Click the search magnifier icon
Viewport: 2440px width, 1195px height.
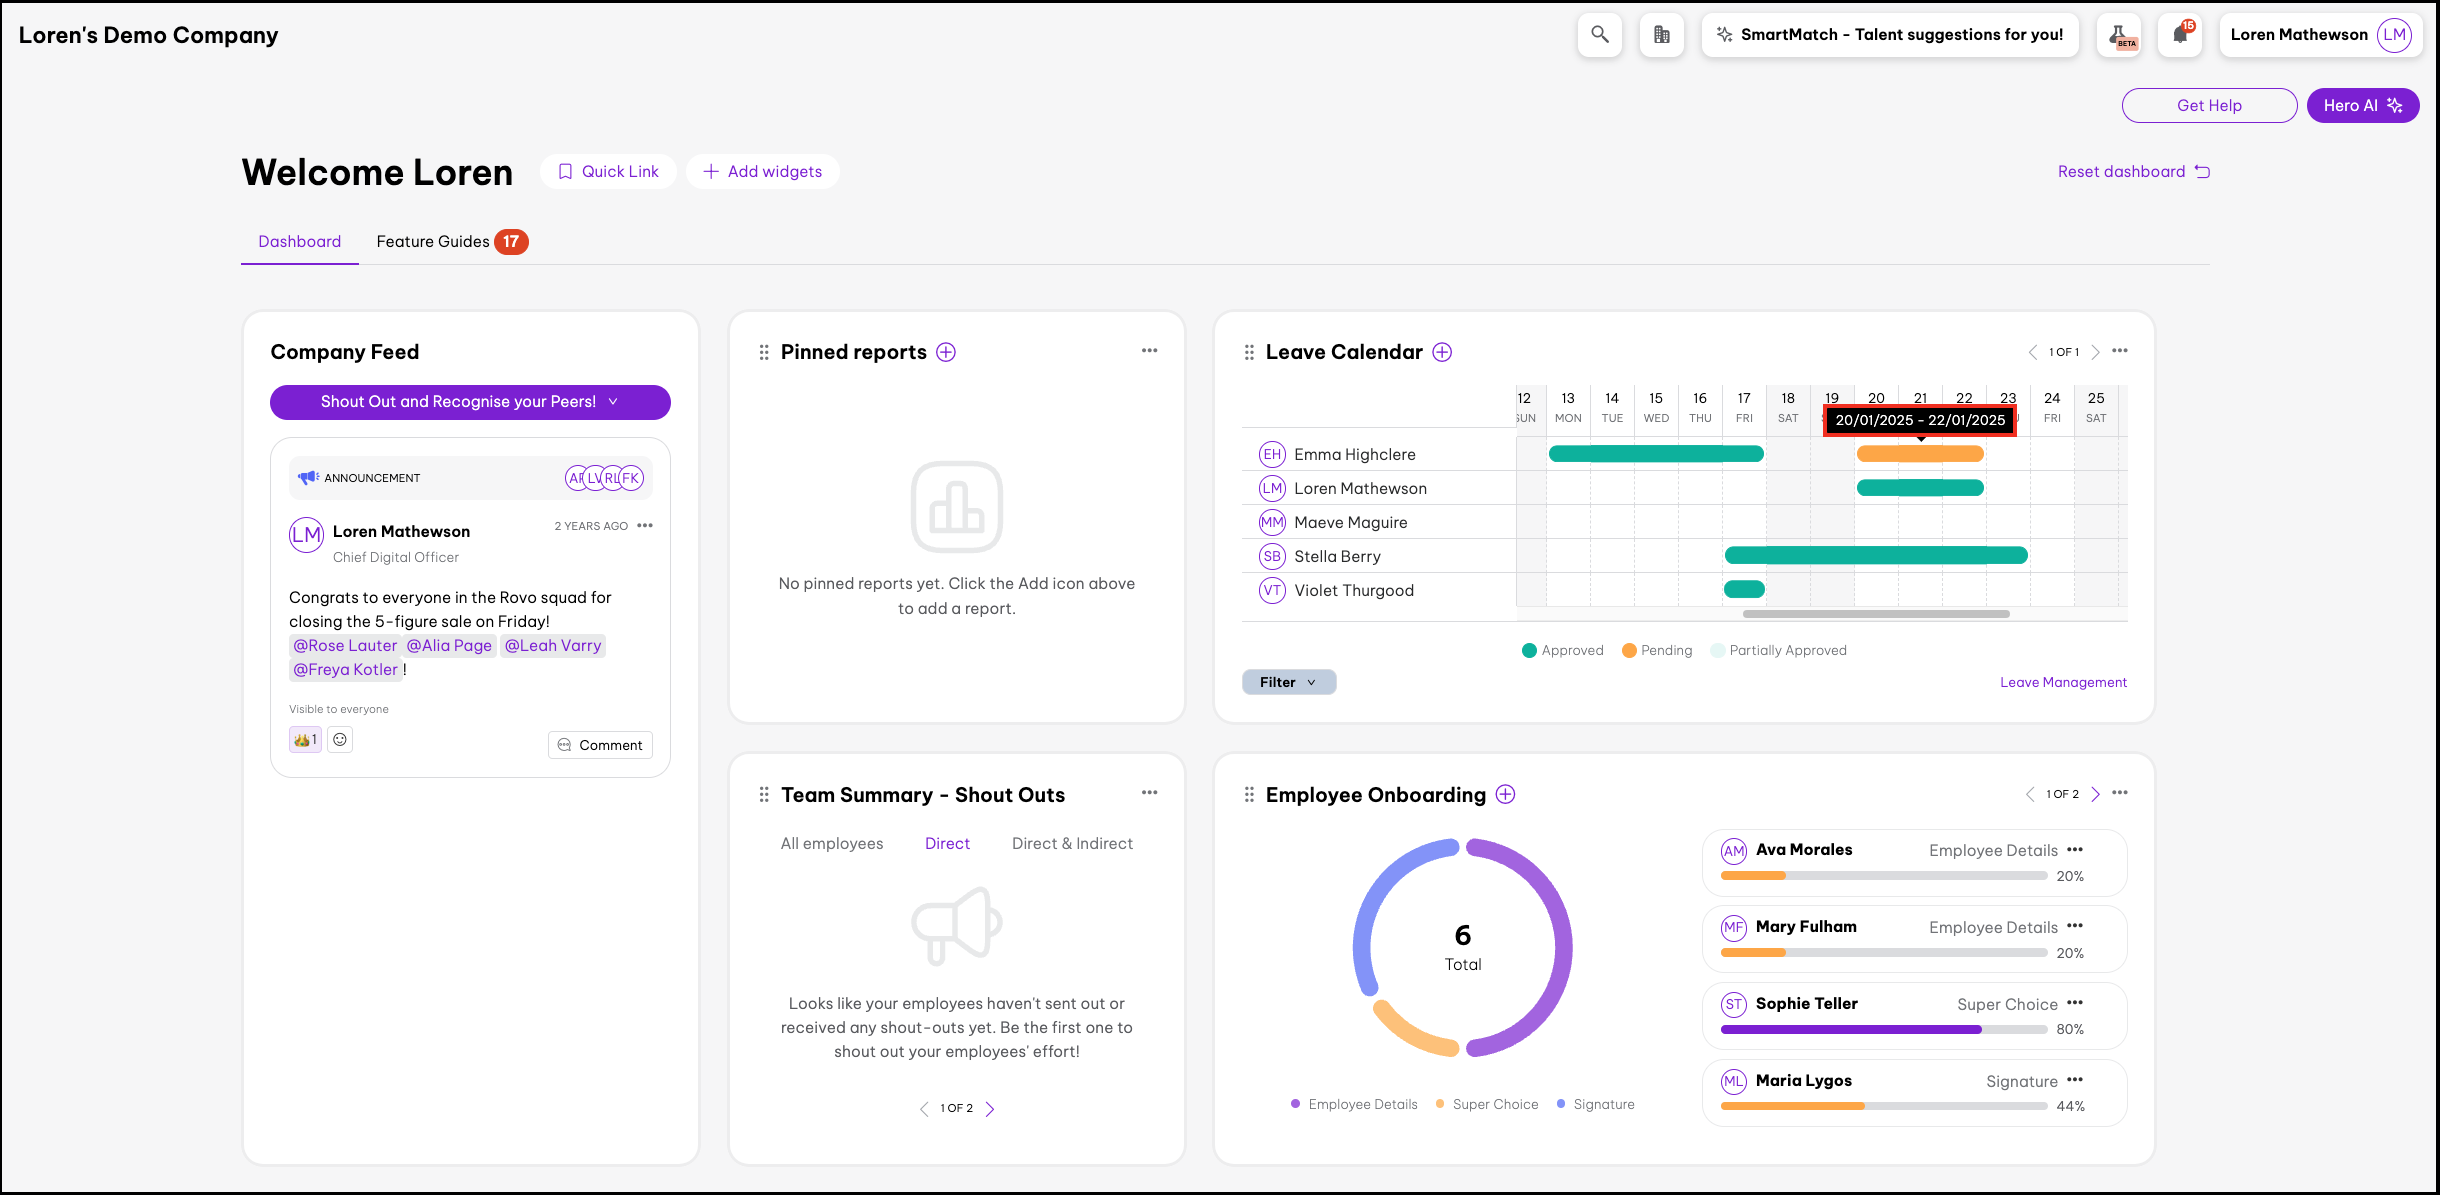(x=1599, y=35)
